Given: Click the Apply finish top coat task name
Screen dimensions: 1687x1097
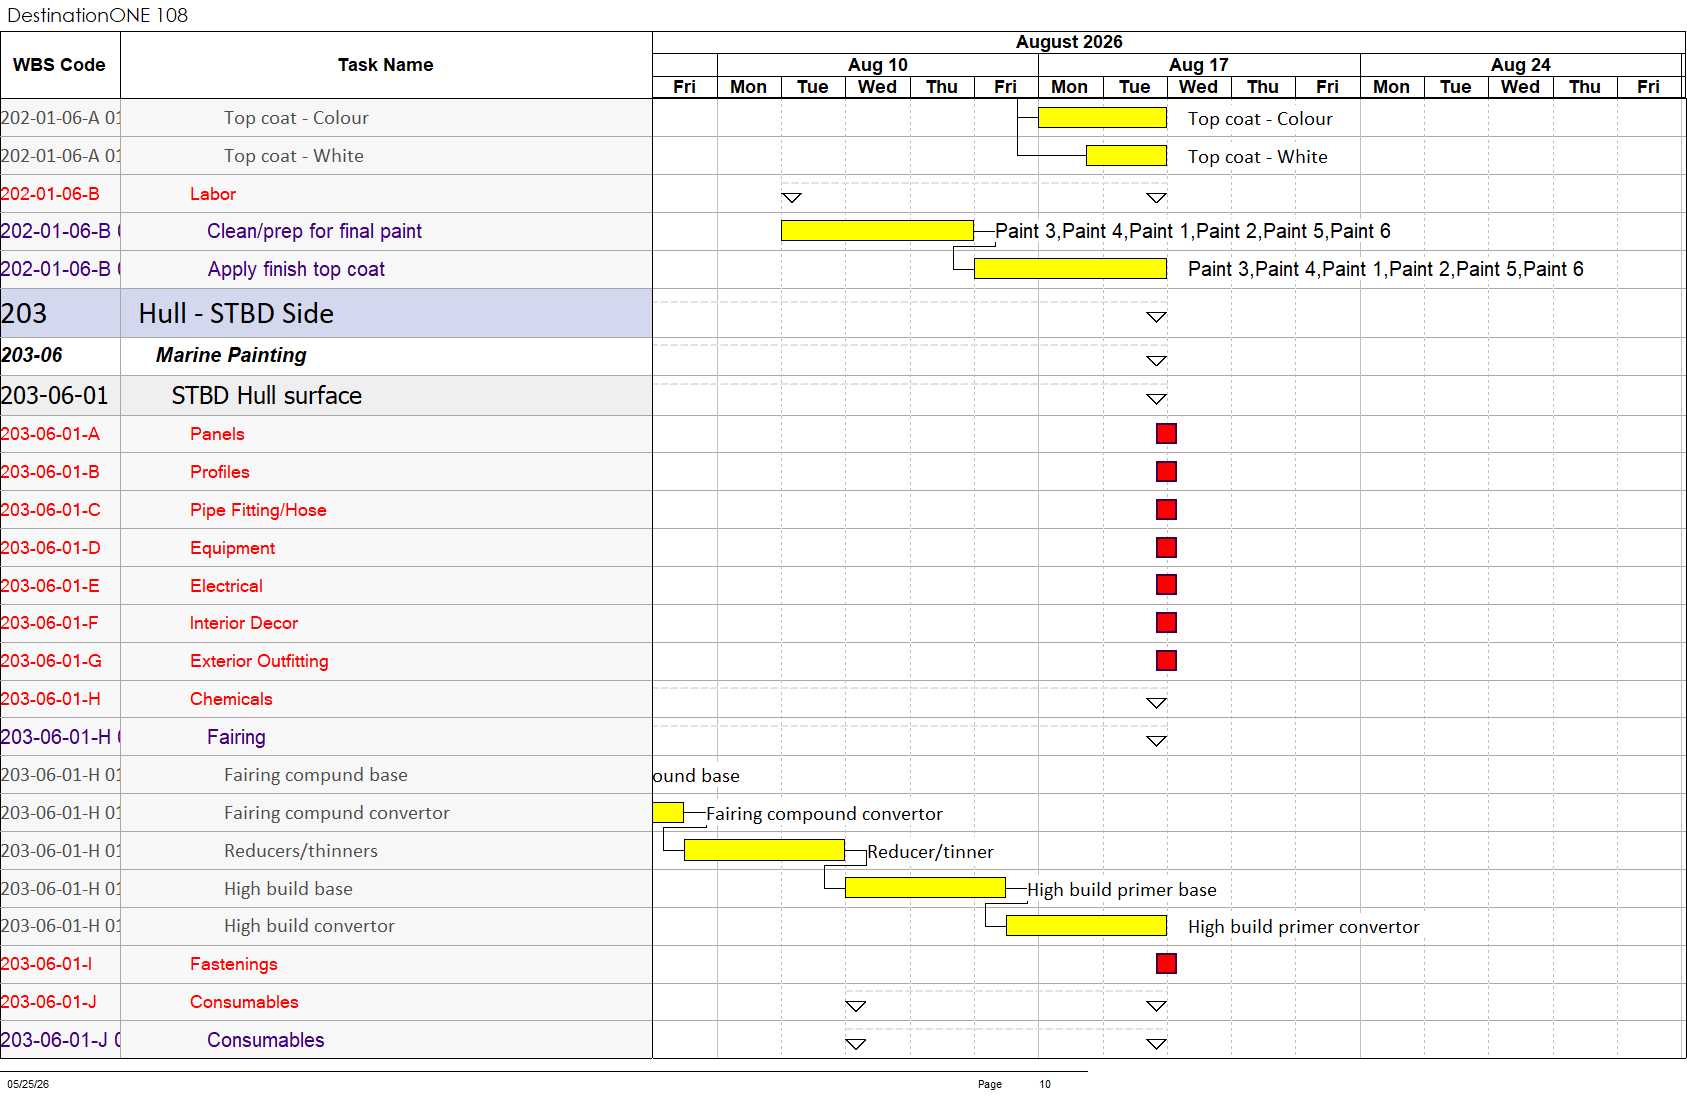Looking at the screenshot, I should (x=296, y=270).
